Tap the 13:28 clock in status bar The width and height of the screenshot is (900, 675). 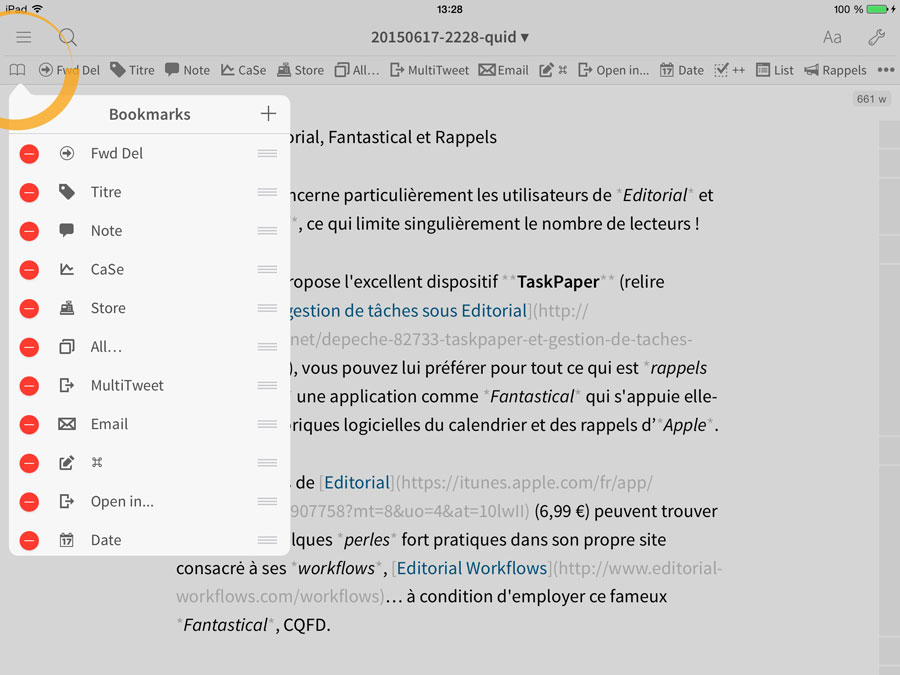click(449, 9)
